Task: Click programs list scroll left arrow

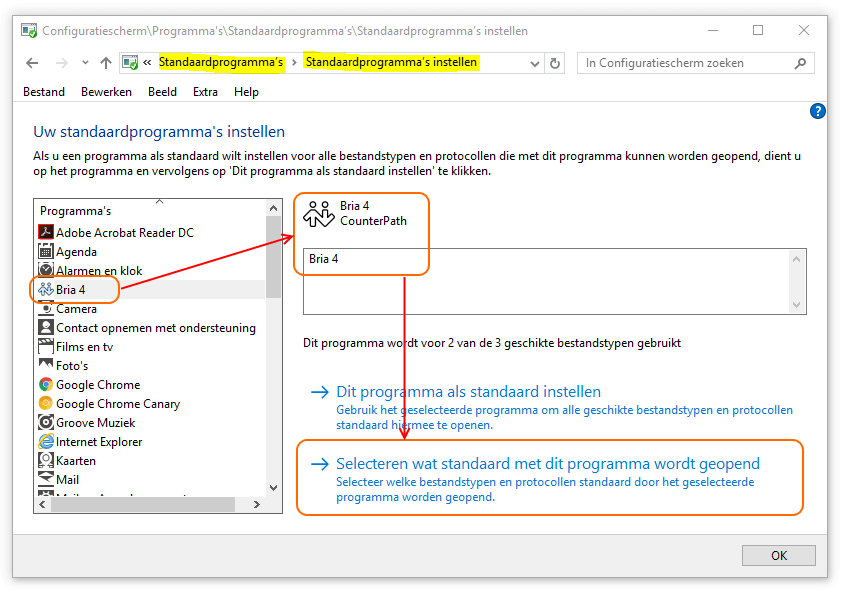Action: pyautogui.click(x=42, y=505)
